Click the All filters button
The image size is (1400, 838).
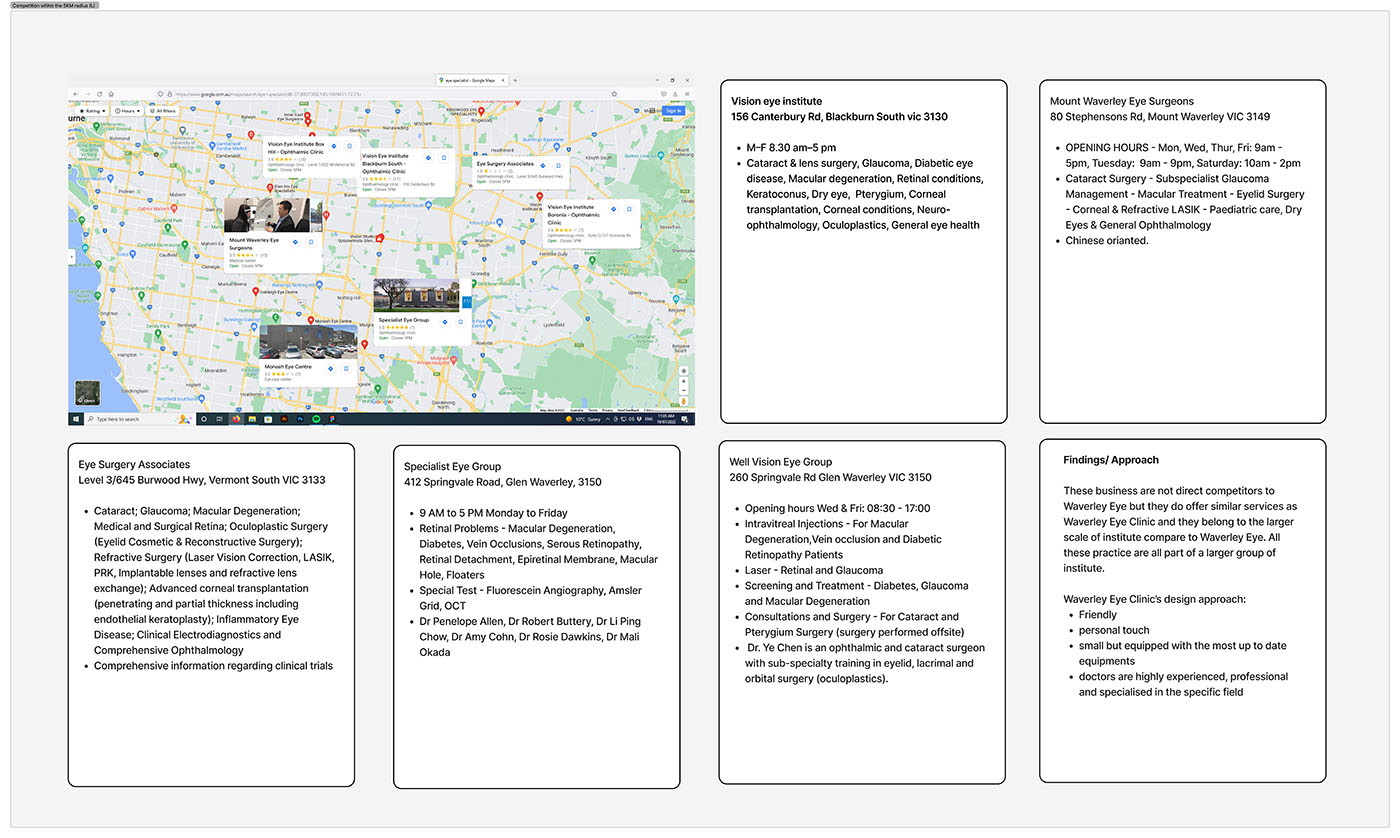pyautogui.click(x=162, y=111)
